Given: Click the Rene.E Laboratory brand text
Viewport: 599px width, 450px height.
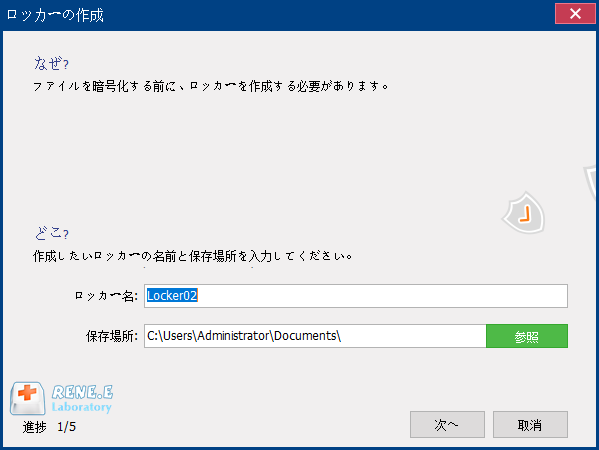Looking at the screenshot, I should (x=82, y=399).
